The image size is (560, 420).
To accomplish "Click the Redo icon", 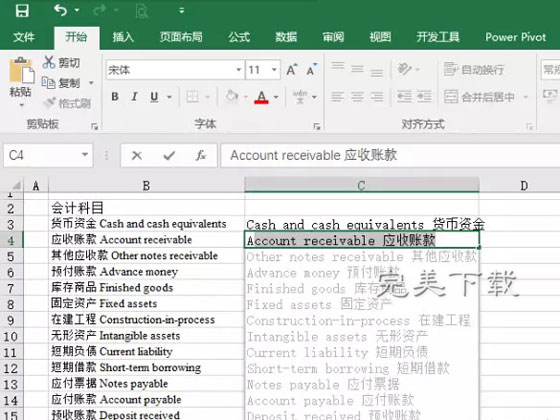I will (100, 10).
